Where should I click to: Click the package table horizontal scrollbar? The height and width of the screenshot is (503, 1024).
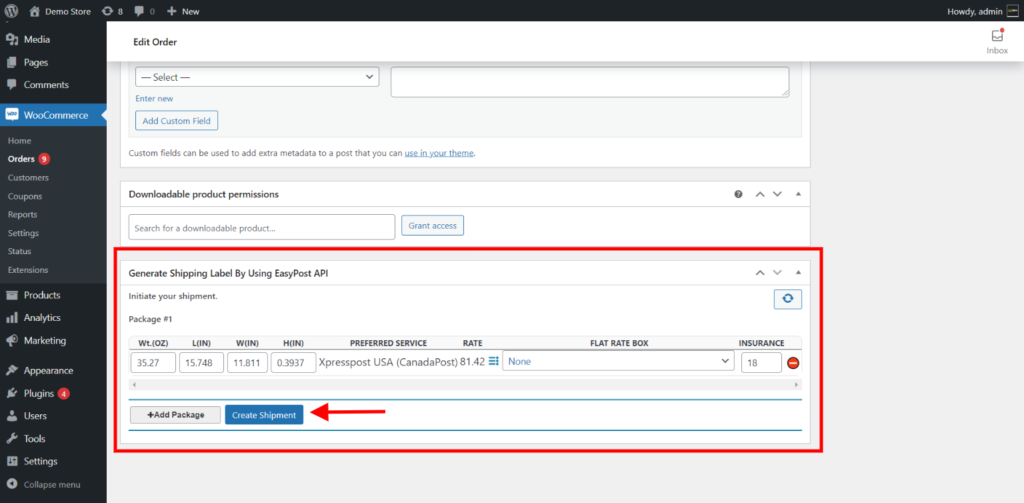point(465,385)
